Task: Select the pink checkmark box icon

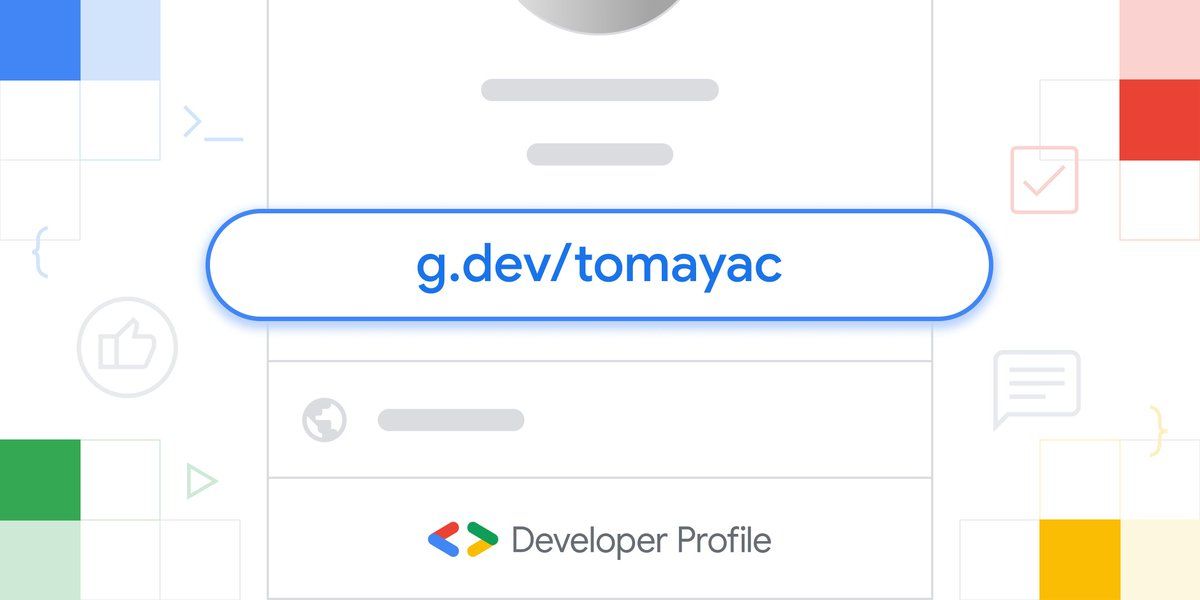Action: point(1044,180)
